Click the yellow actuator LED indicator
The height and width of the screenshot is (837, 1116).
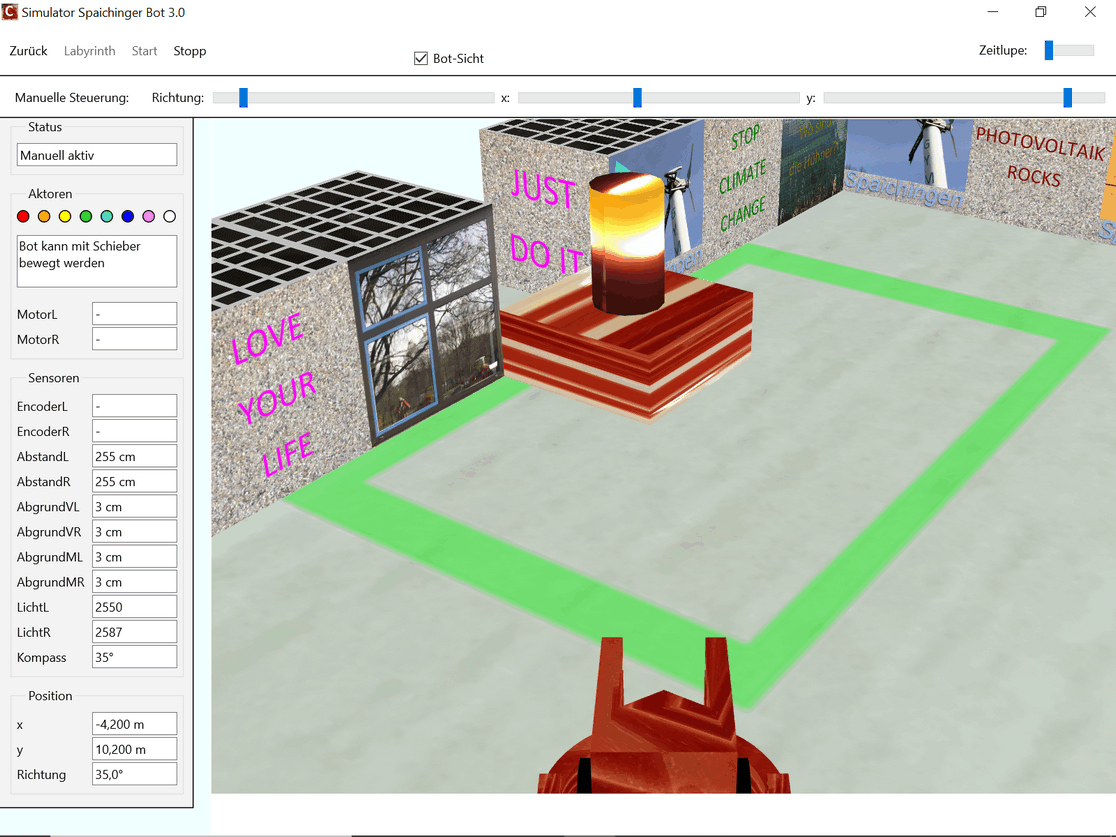click(x=65, y=216)
